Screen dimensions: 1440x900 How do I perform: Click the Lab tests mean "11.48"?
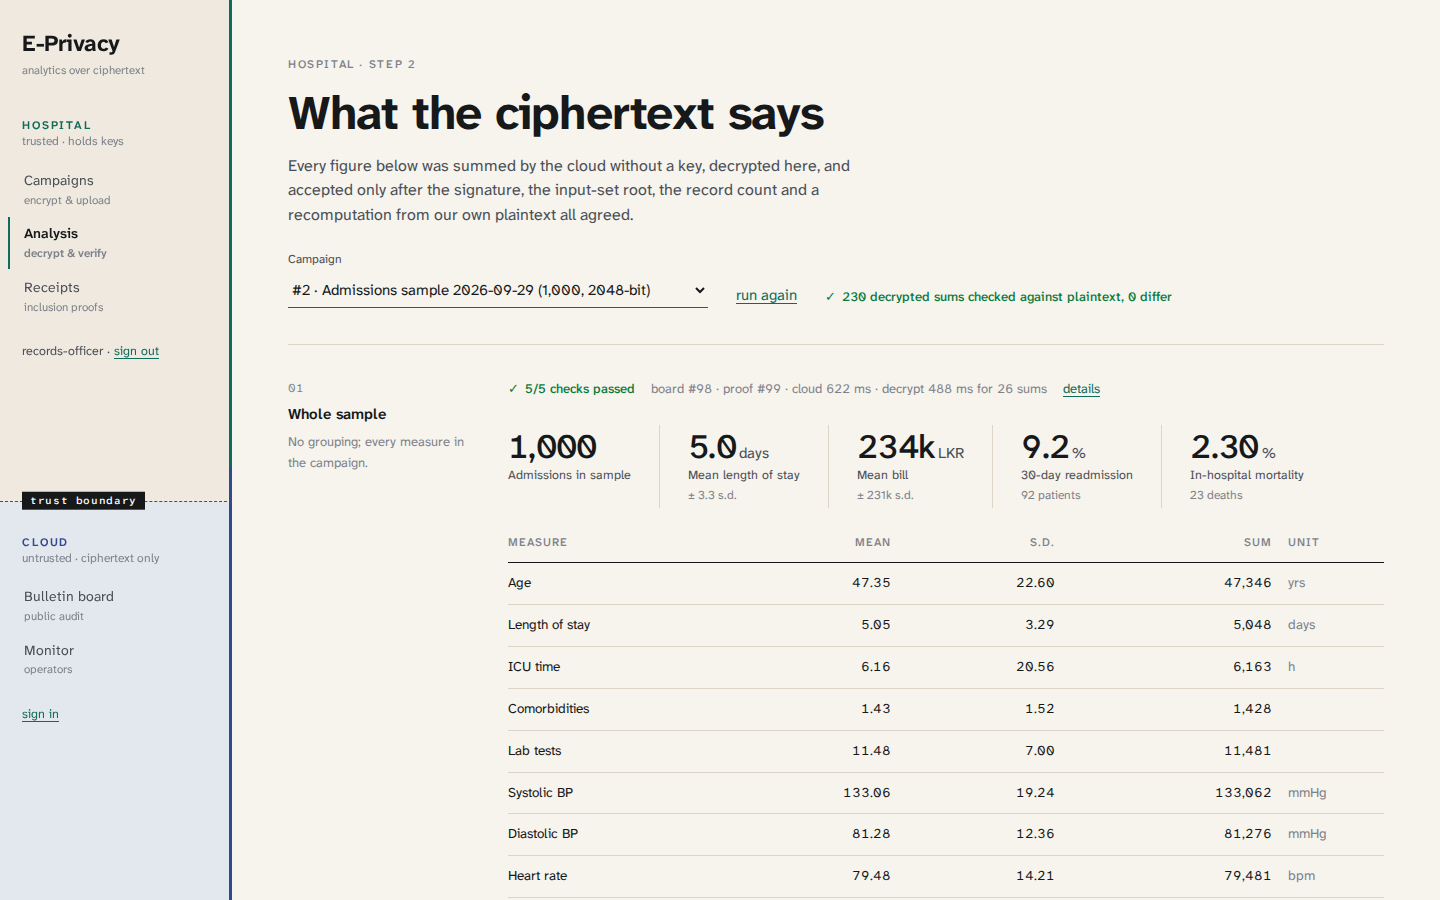[871, 751]
